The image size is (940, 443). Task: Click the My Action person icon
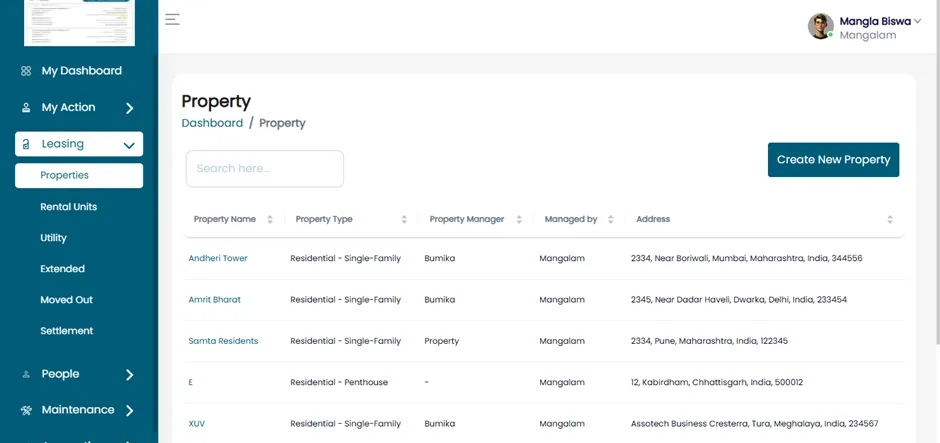26,108
